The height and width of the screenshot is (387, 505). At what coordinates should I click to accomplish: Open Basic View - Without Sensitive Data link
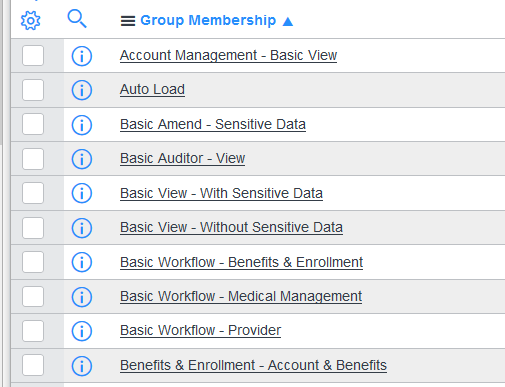tap(231, 227)
